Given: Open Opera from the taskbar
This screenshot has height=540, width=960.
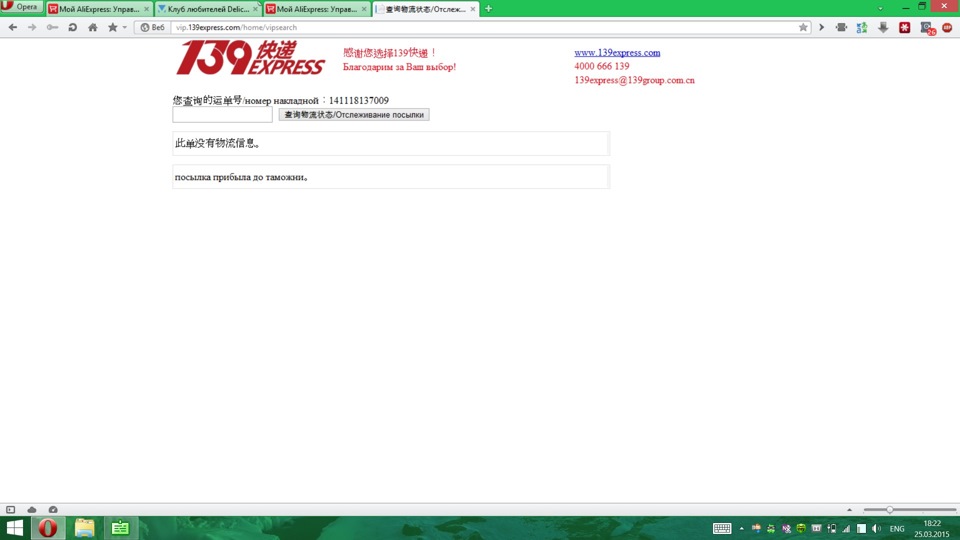Looking at the screenshot, I should tap(48, 528).
